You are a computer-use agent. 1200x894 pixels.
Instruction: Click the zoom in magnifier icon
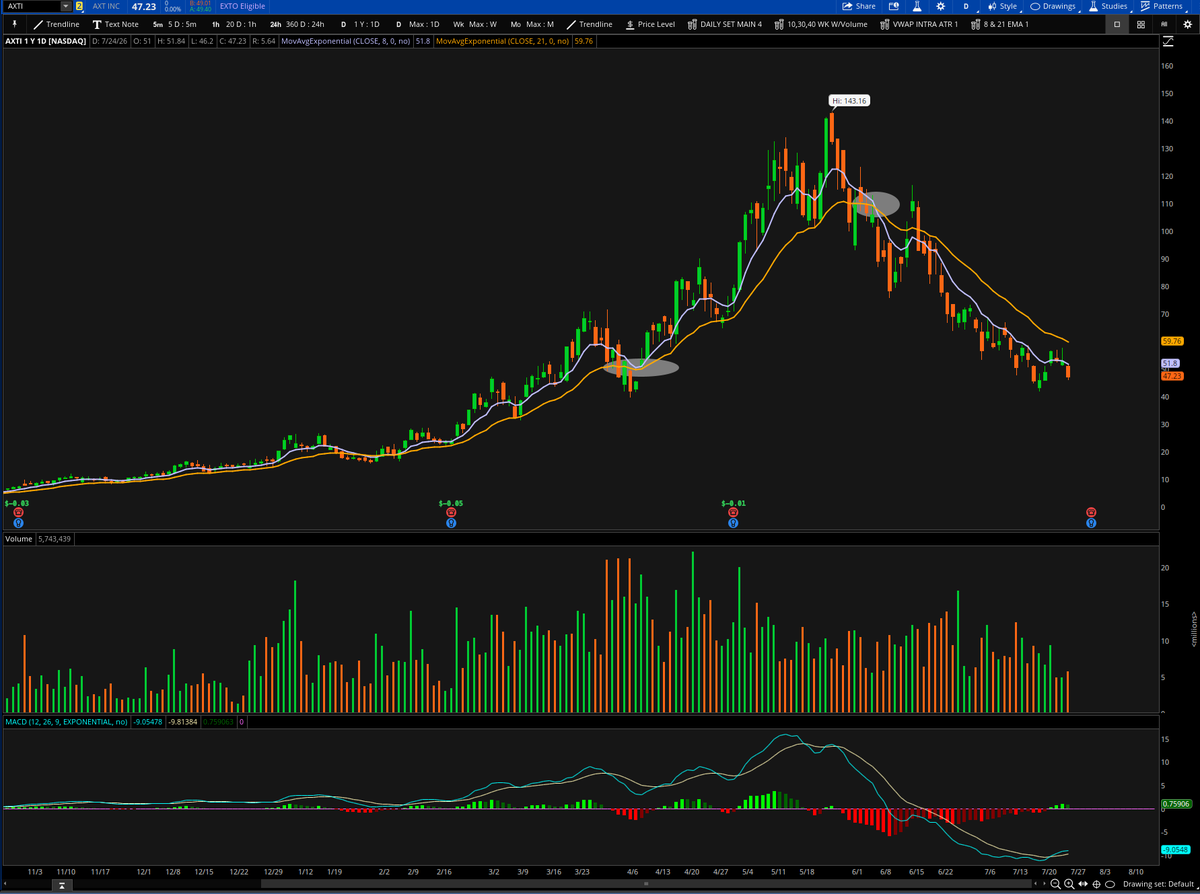1070,884
